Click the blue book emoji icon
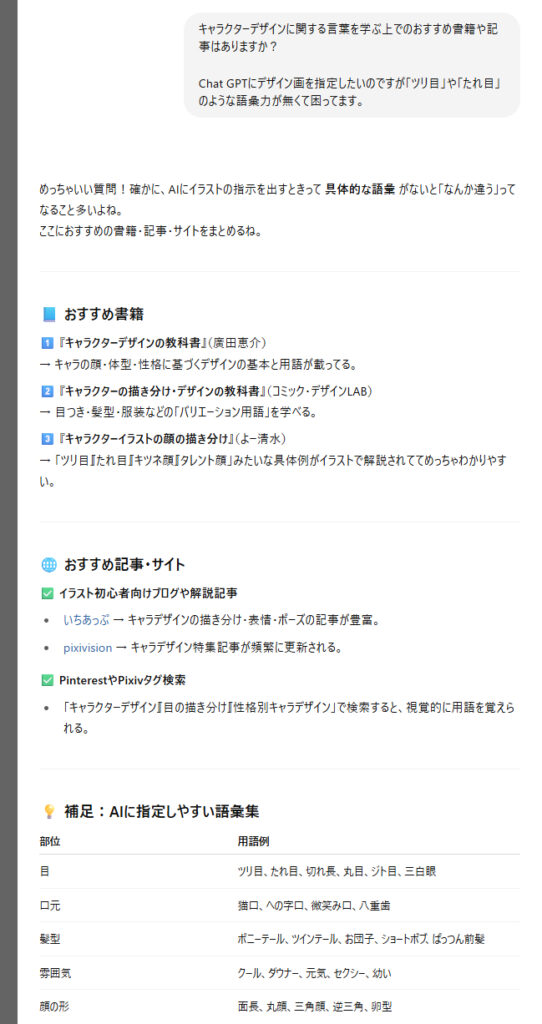542x1024 pixels. 48,314
